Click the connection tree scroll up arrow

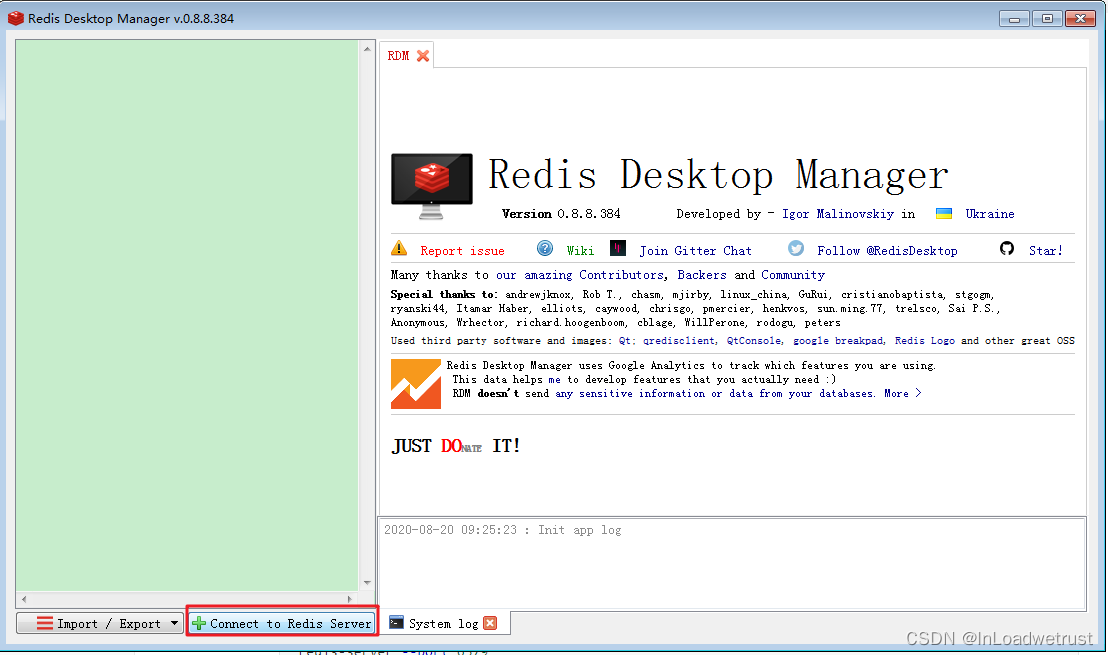click(367, 49)
